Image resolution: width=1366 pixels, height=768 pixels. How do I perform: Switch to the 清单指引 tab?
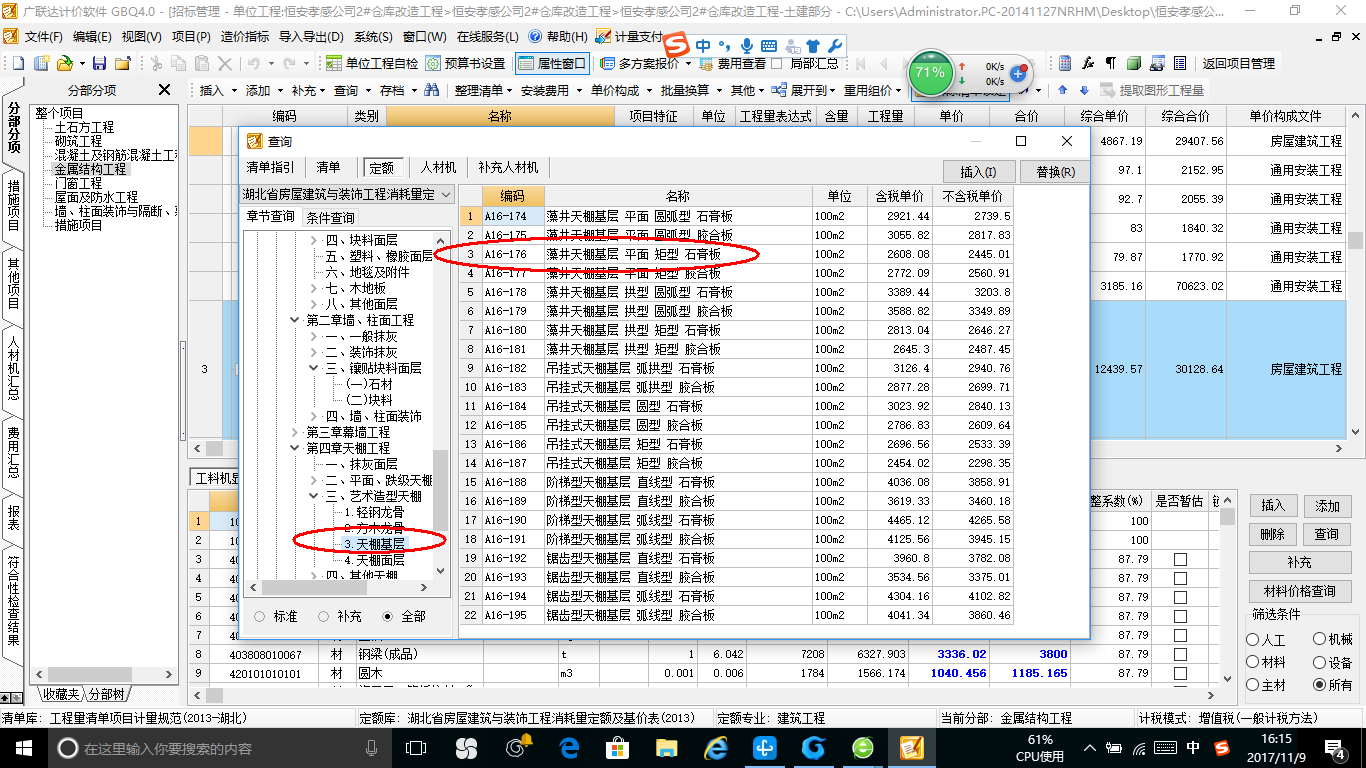click(270, 168)
